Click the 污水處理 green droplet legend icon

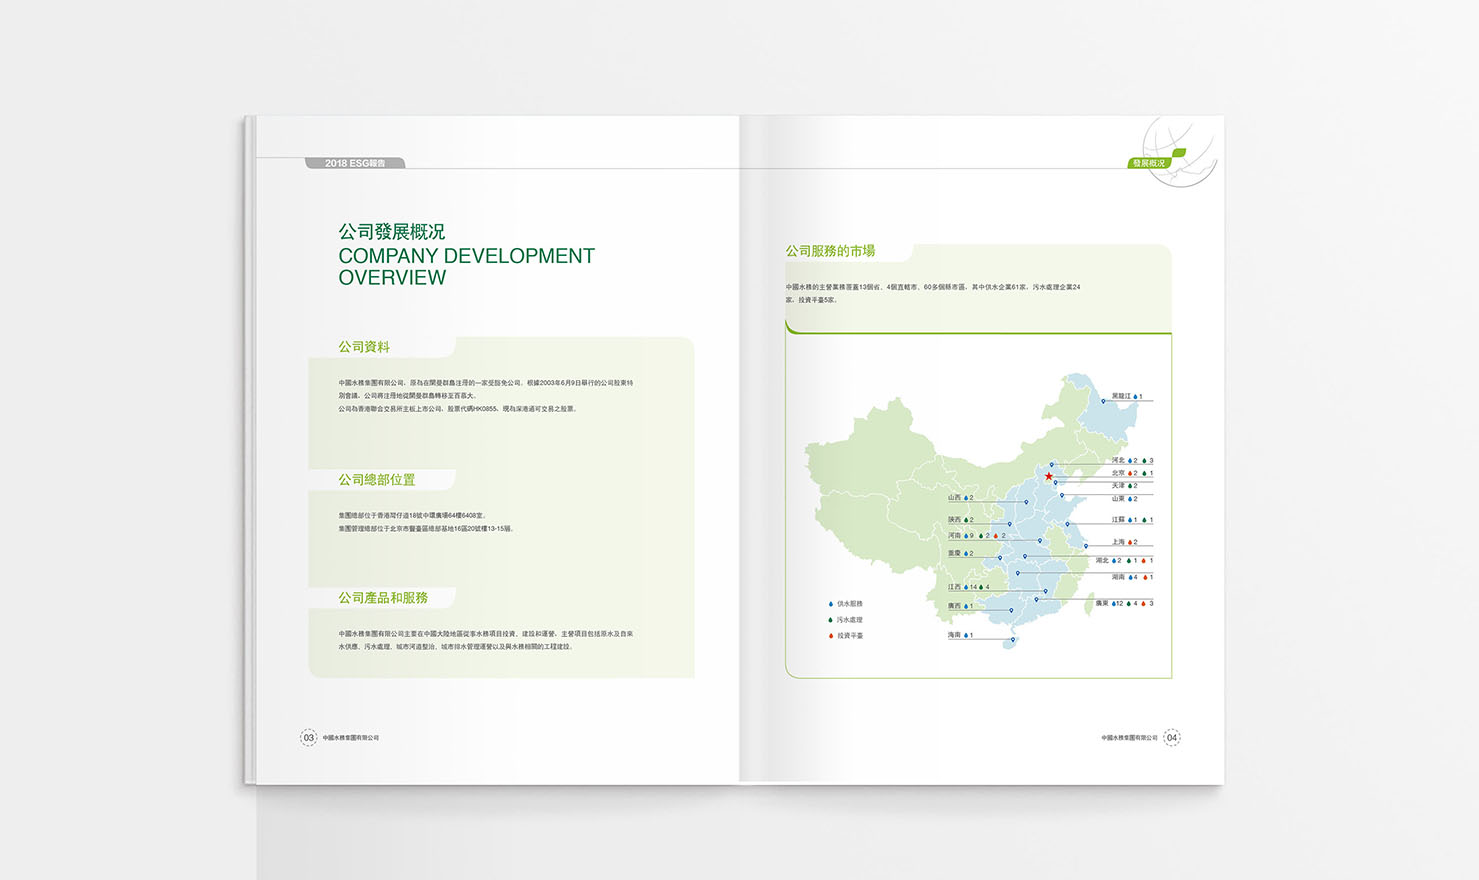tap(830, 620)
